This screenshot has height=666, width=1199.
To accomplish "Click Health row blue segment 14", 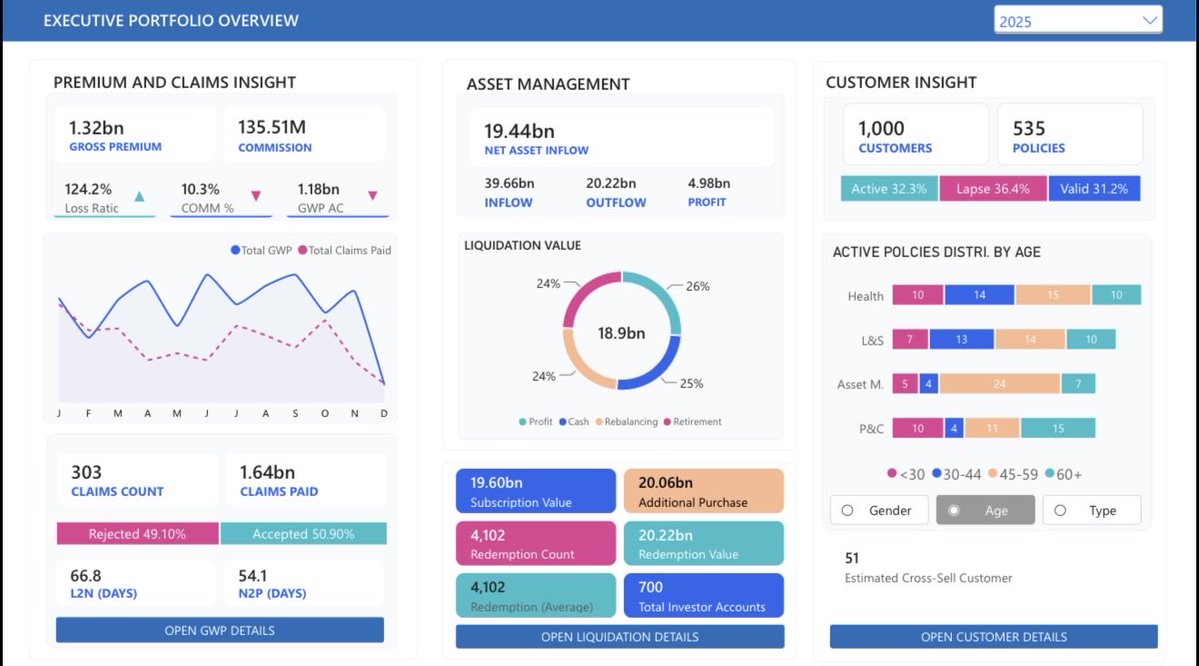I will click(980, 295).
